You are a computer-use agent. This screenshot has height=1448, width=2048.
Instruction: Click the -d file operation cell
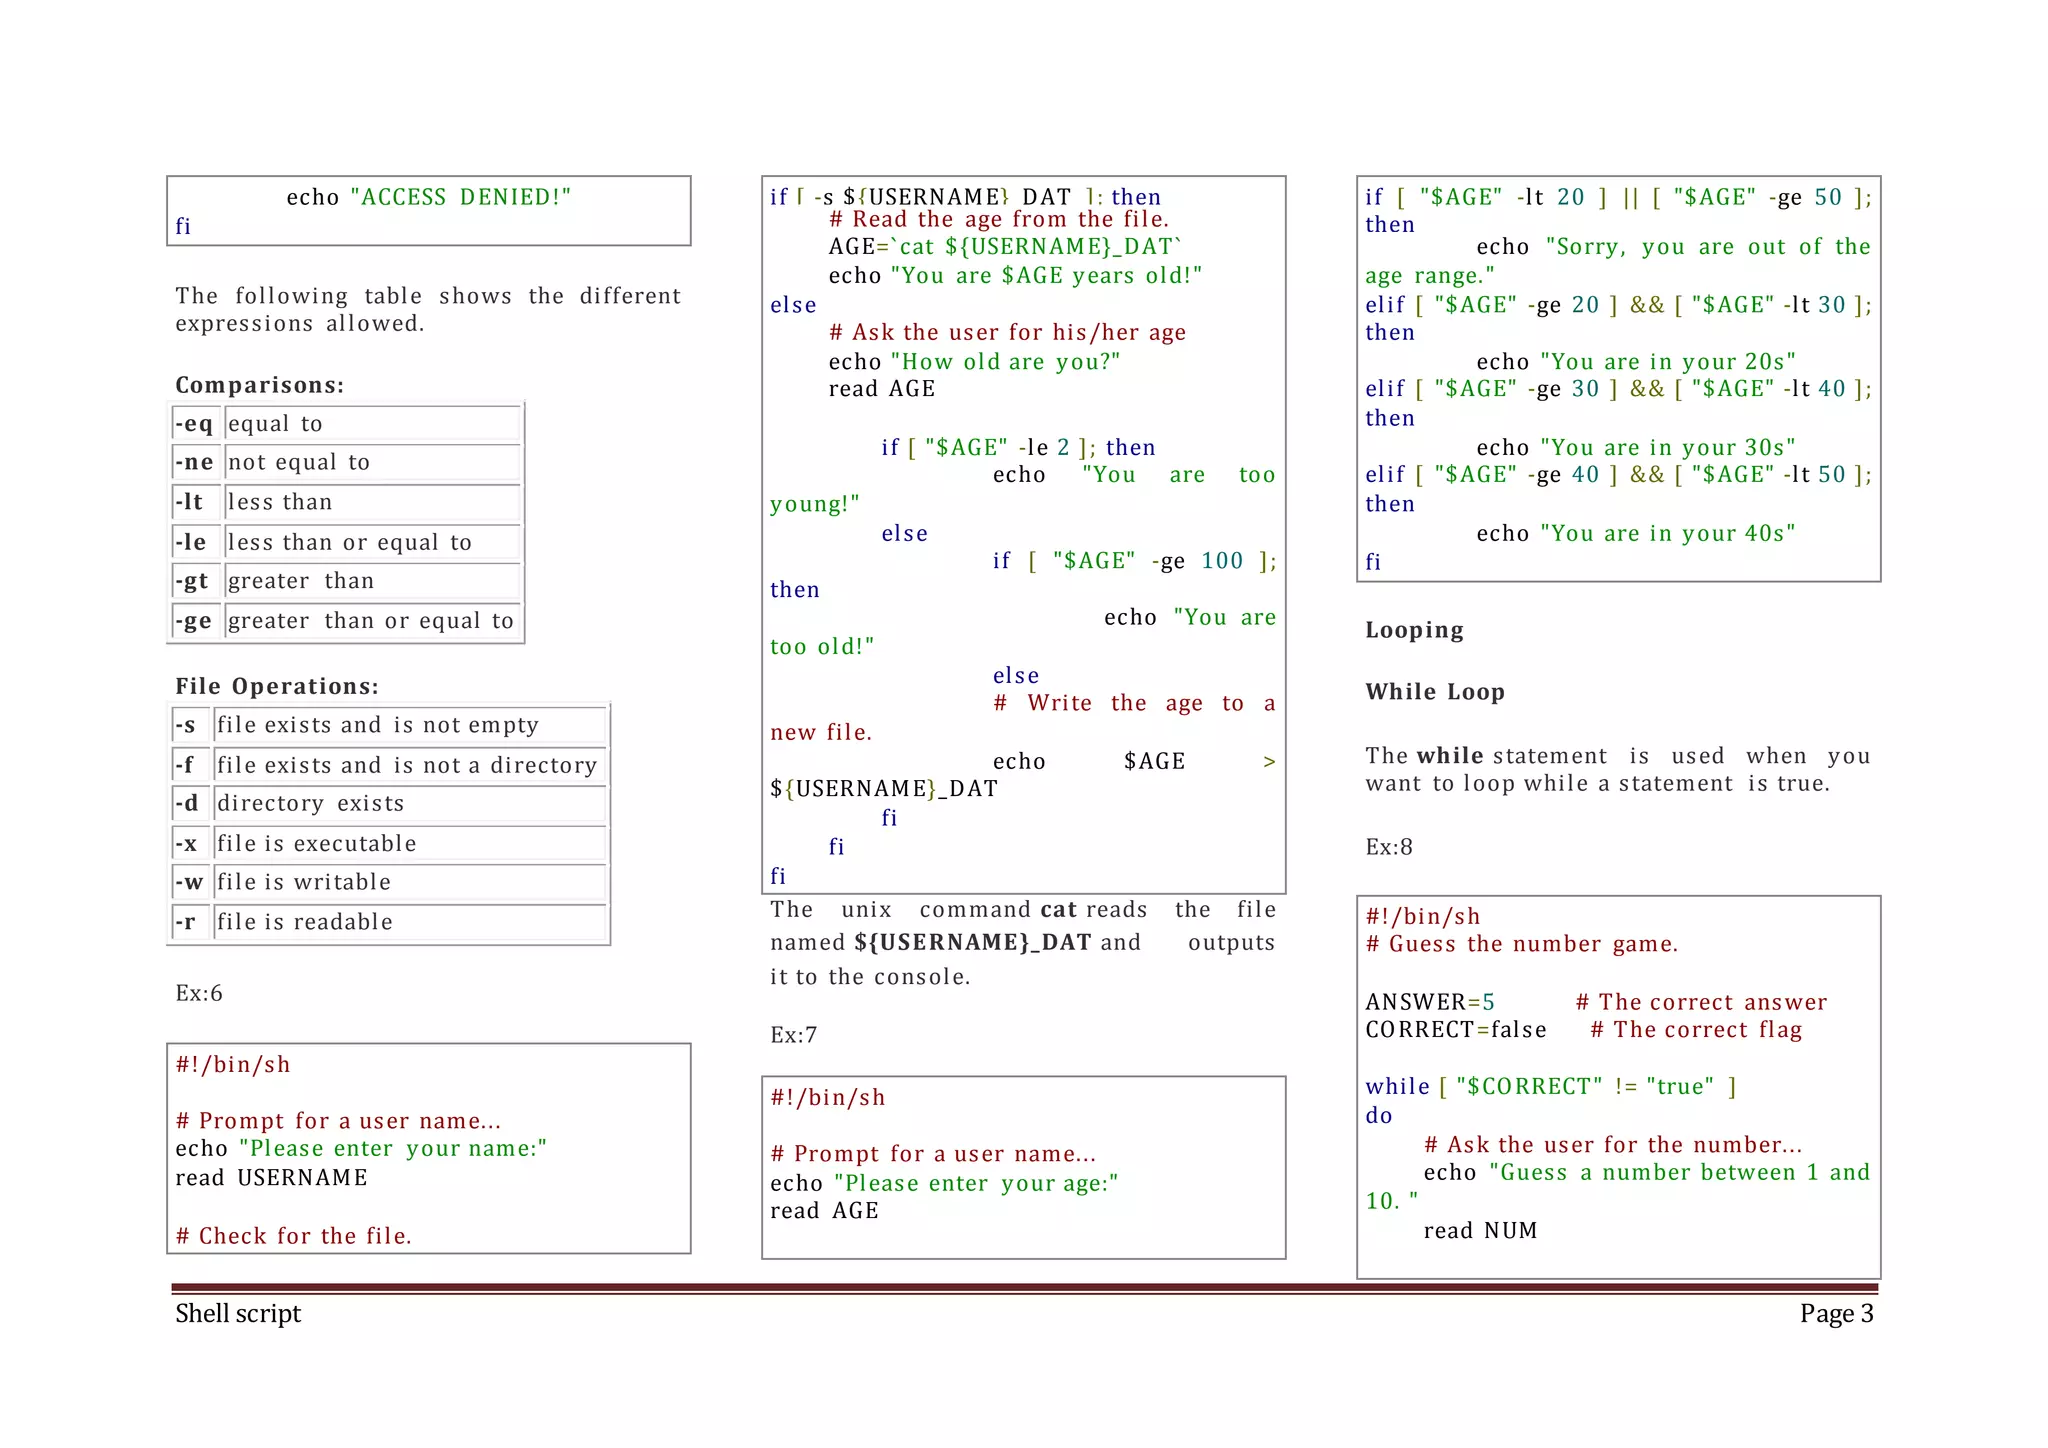tap(187, 803)
